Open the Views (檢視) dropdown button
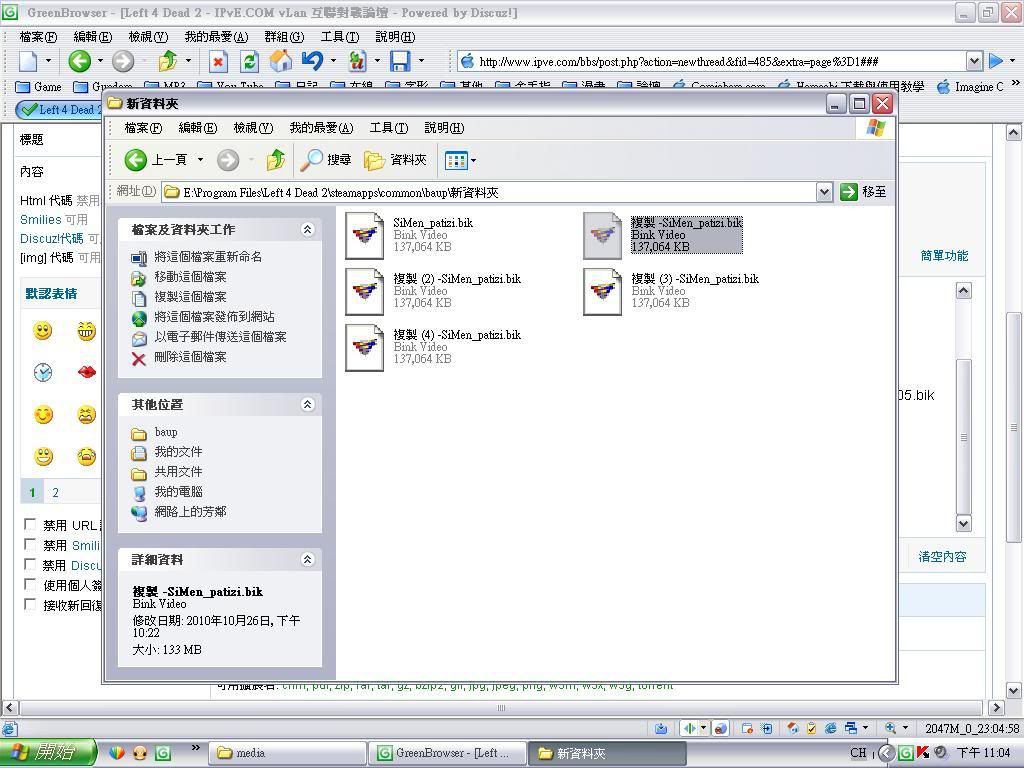Viewport: 1024px width, 768px height. [x=460, y=160]
